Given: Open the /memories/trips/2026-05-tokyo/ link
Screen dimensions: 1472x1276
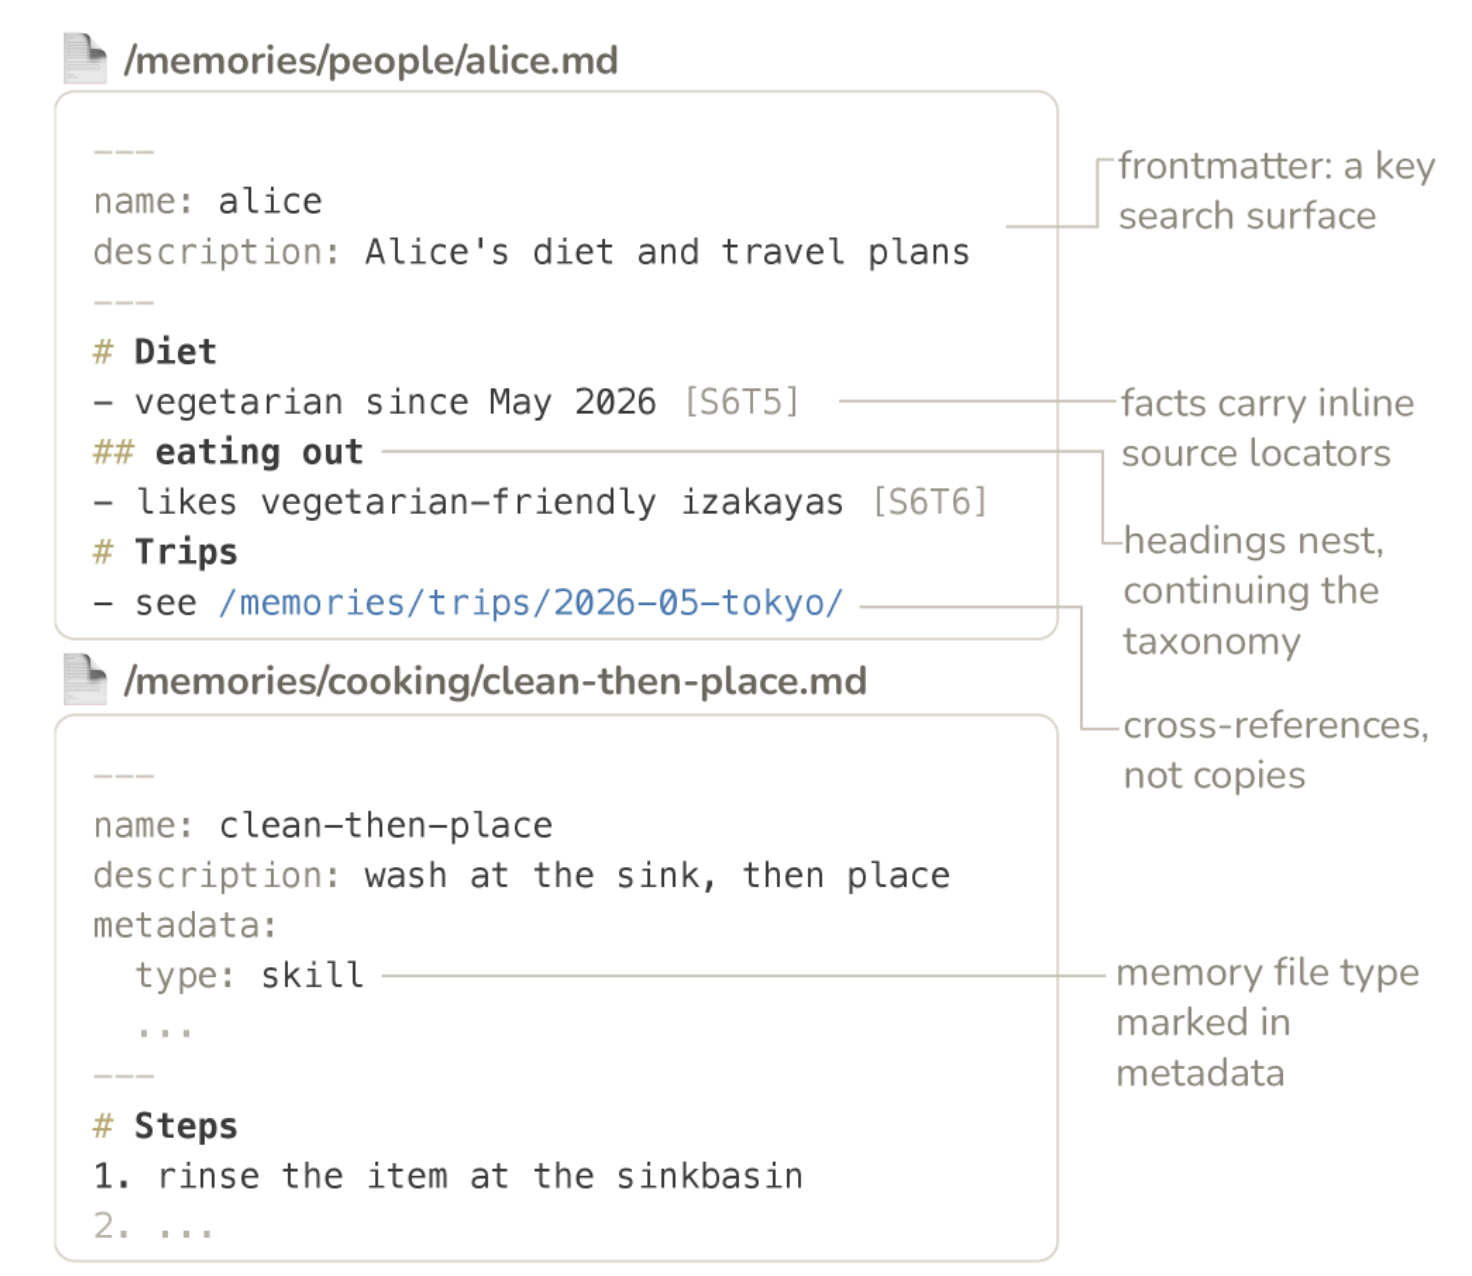Looking at the screenshot, I should [x=531, y=603].
